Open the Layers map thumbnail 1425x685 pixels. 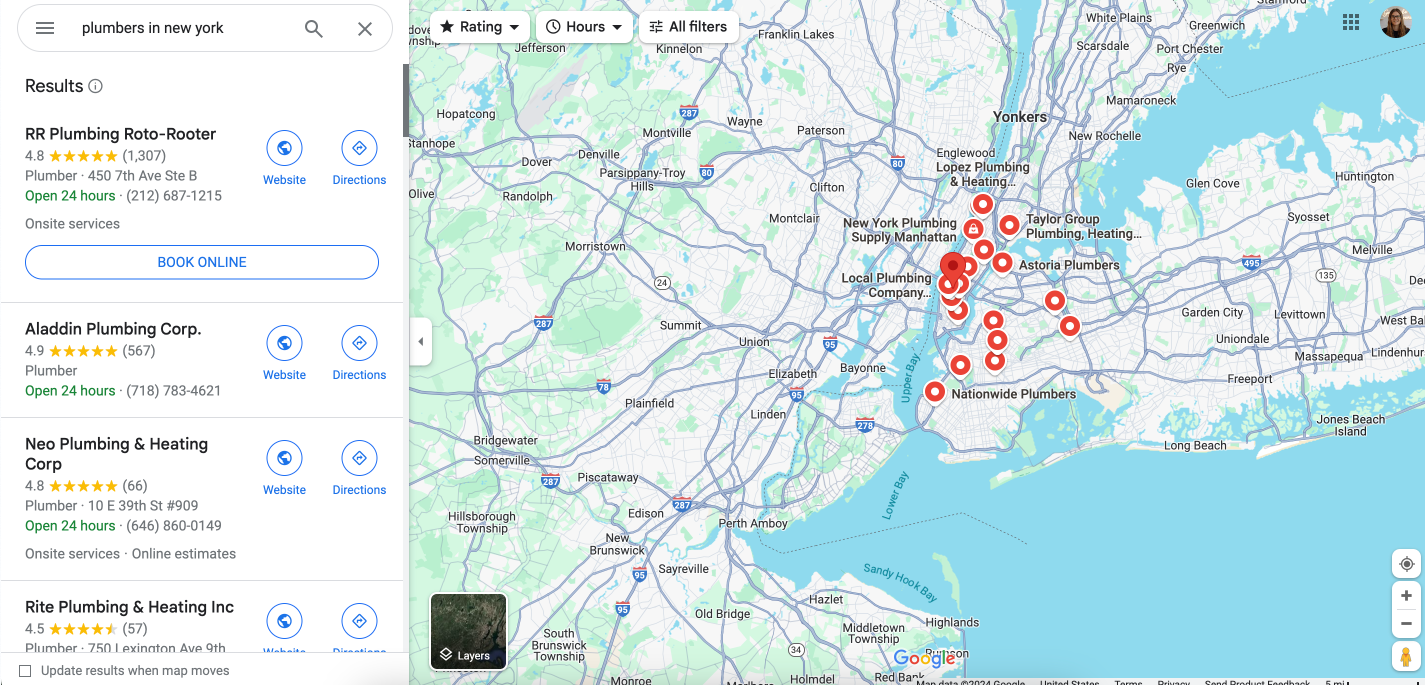click(x=468, y=631)
